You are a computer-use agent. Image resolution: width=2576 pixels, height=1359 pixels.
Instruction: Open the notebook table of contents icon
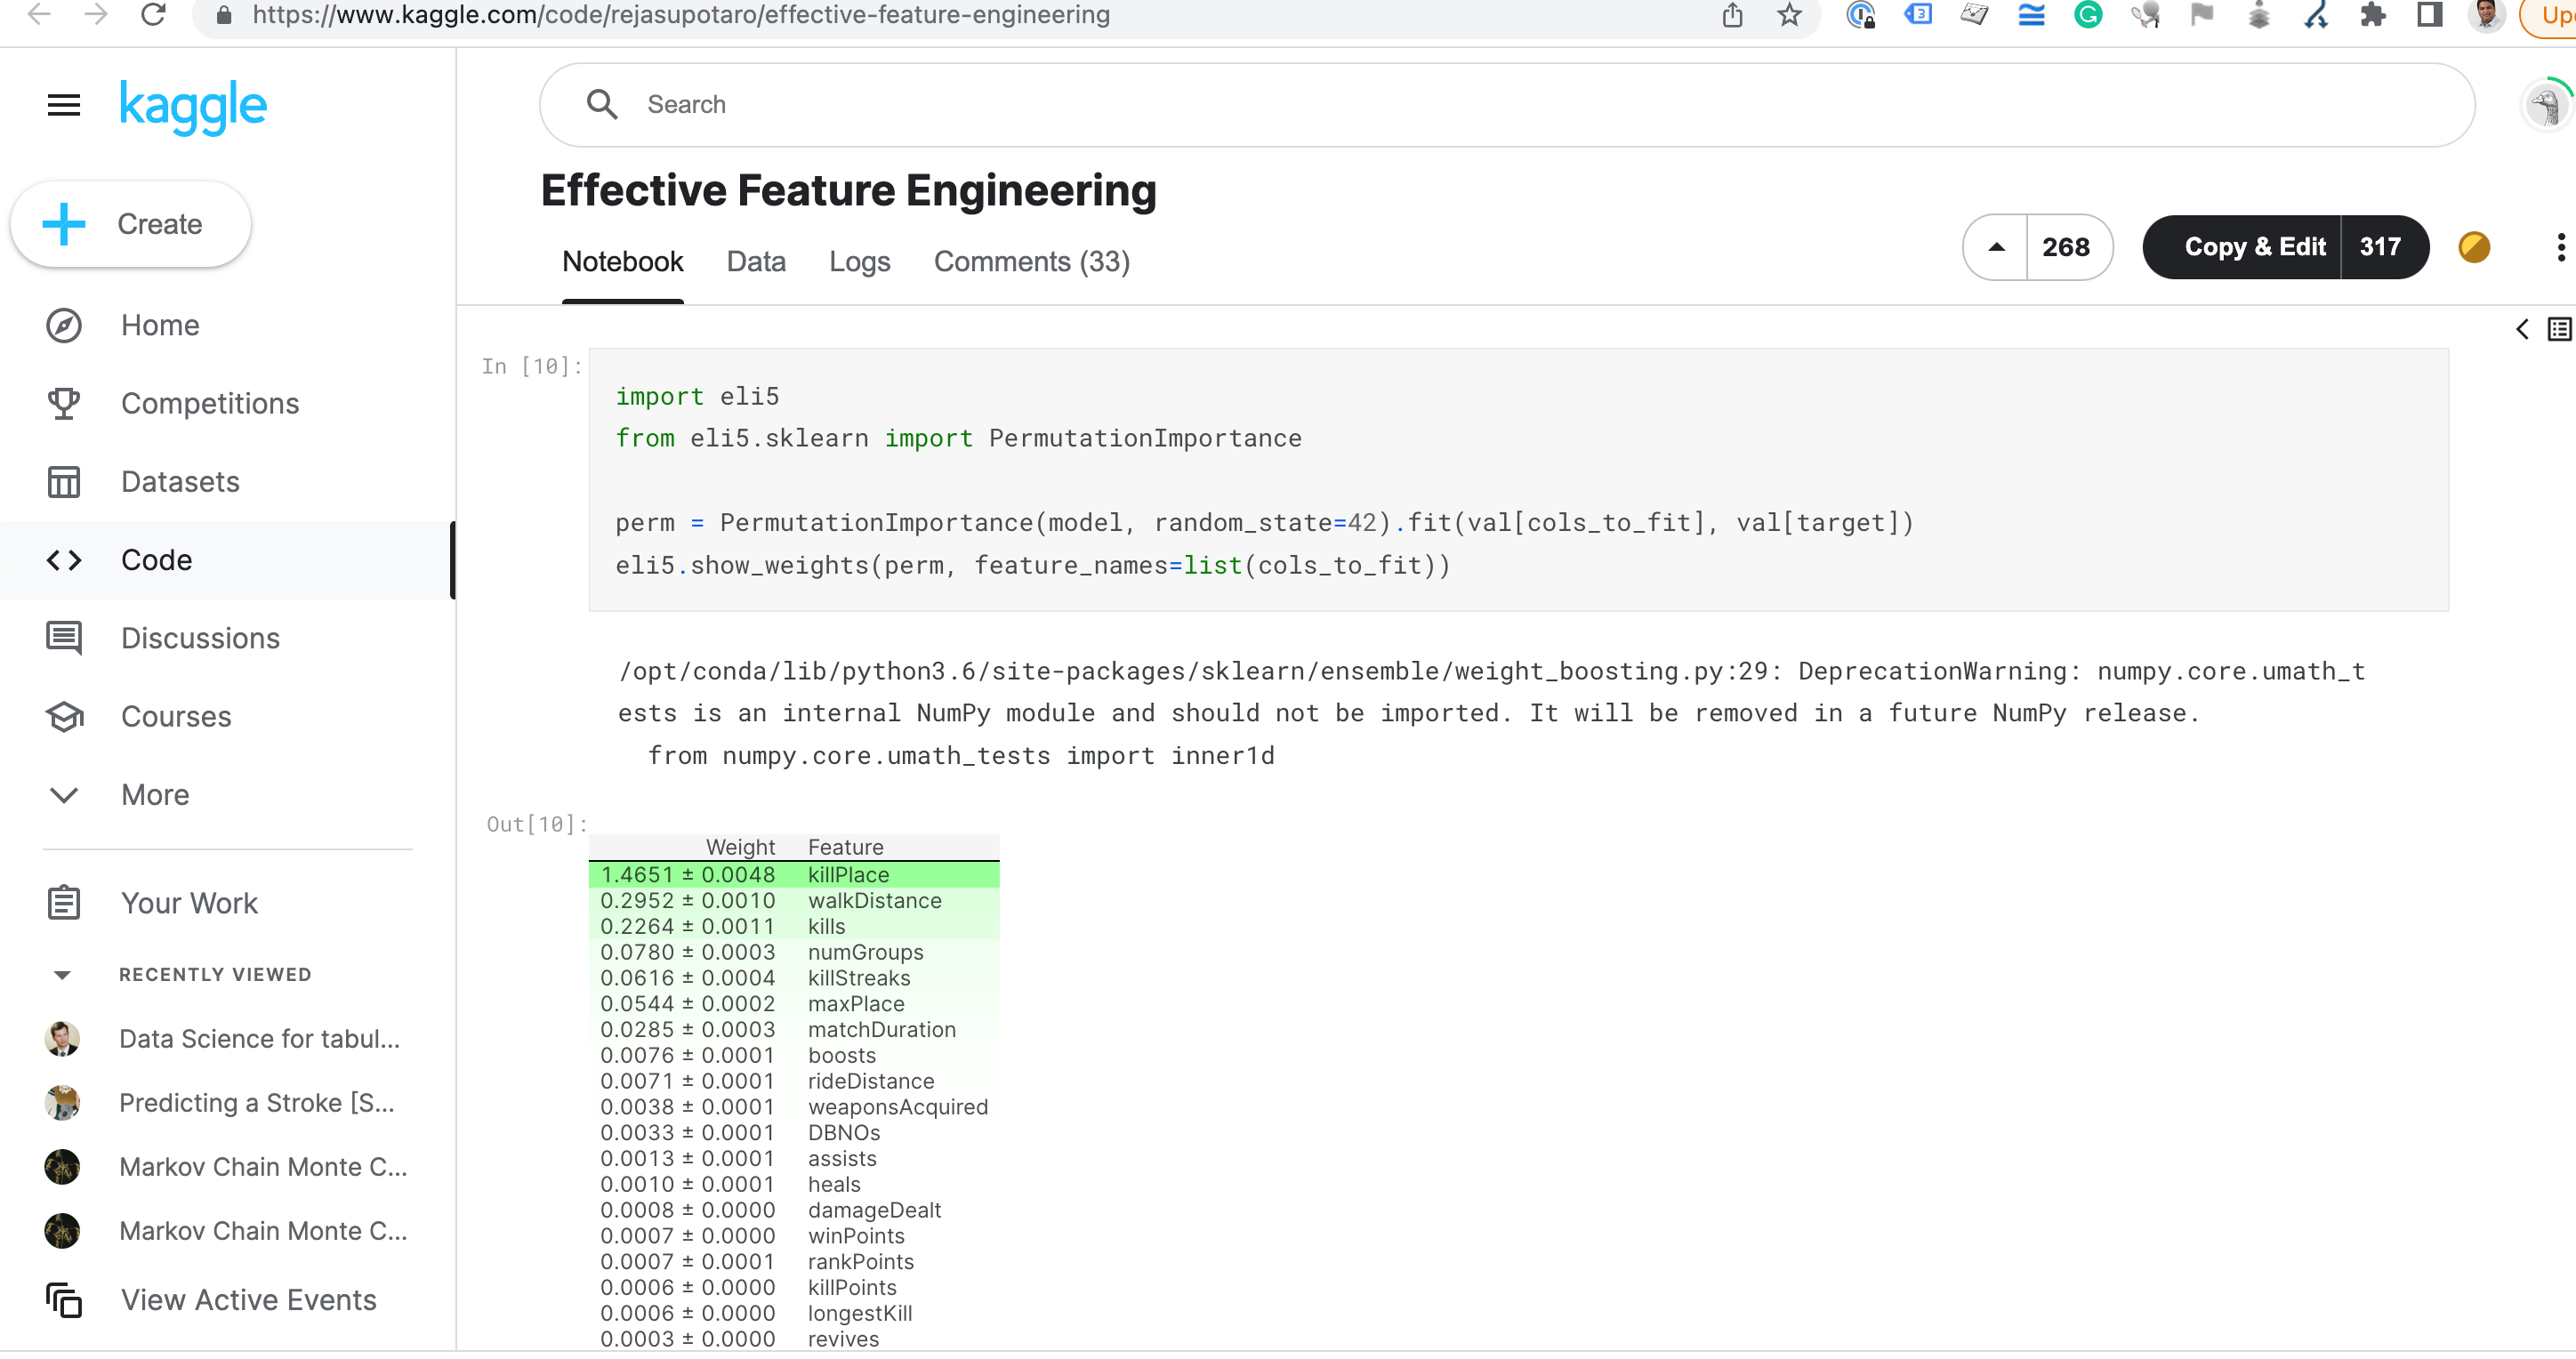pyautogui.click(x=2557, y=329)
